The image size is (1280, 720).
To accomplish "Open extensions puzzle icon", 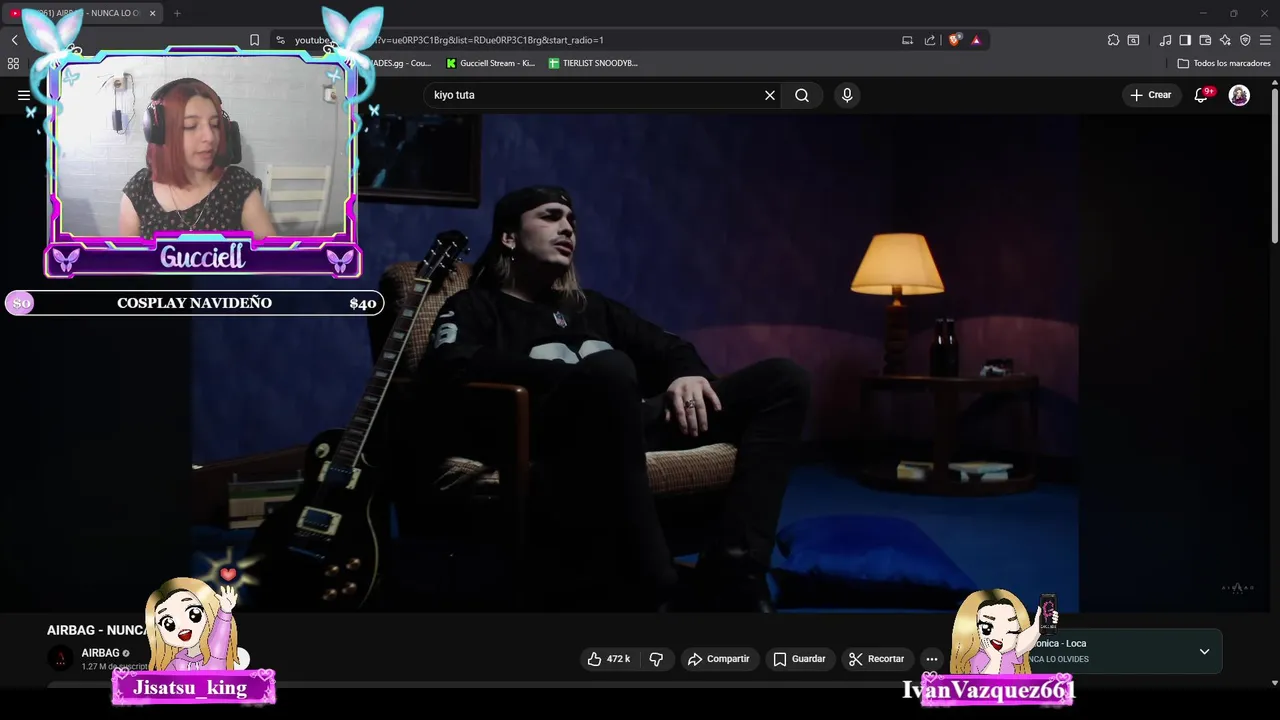I will pos(1113,40).
